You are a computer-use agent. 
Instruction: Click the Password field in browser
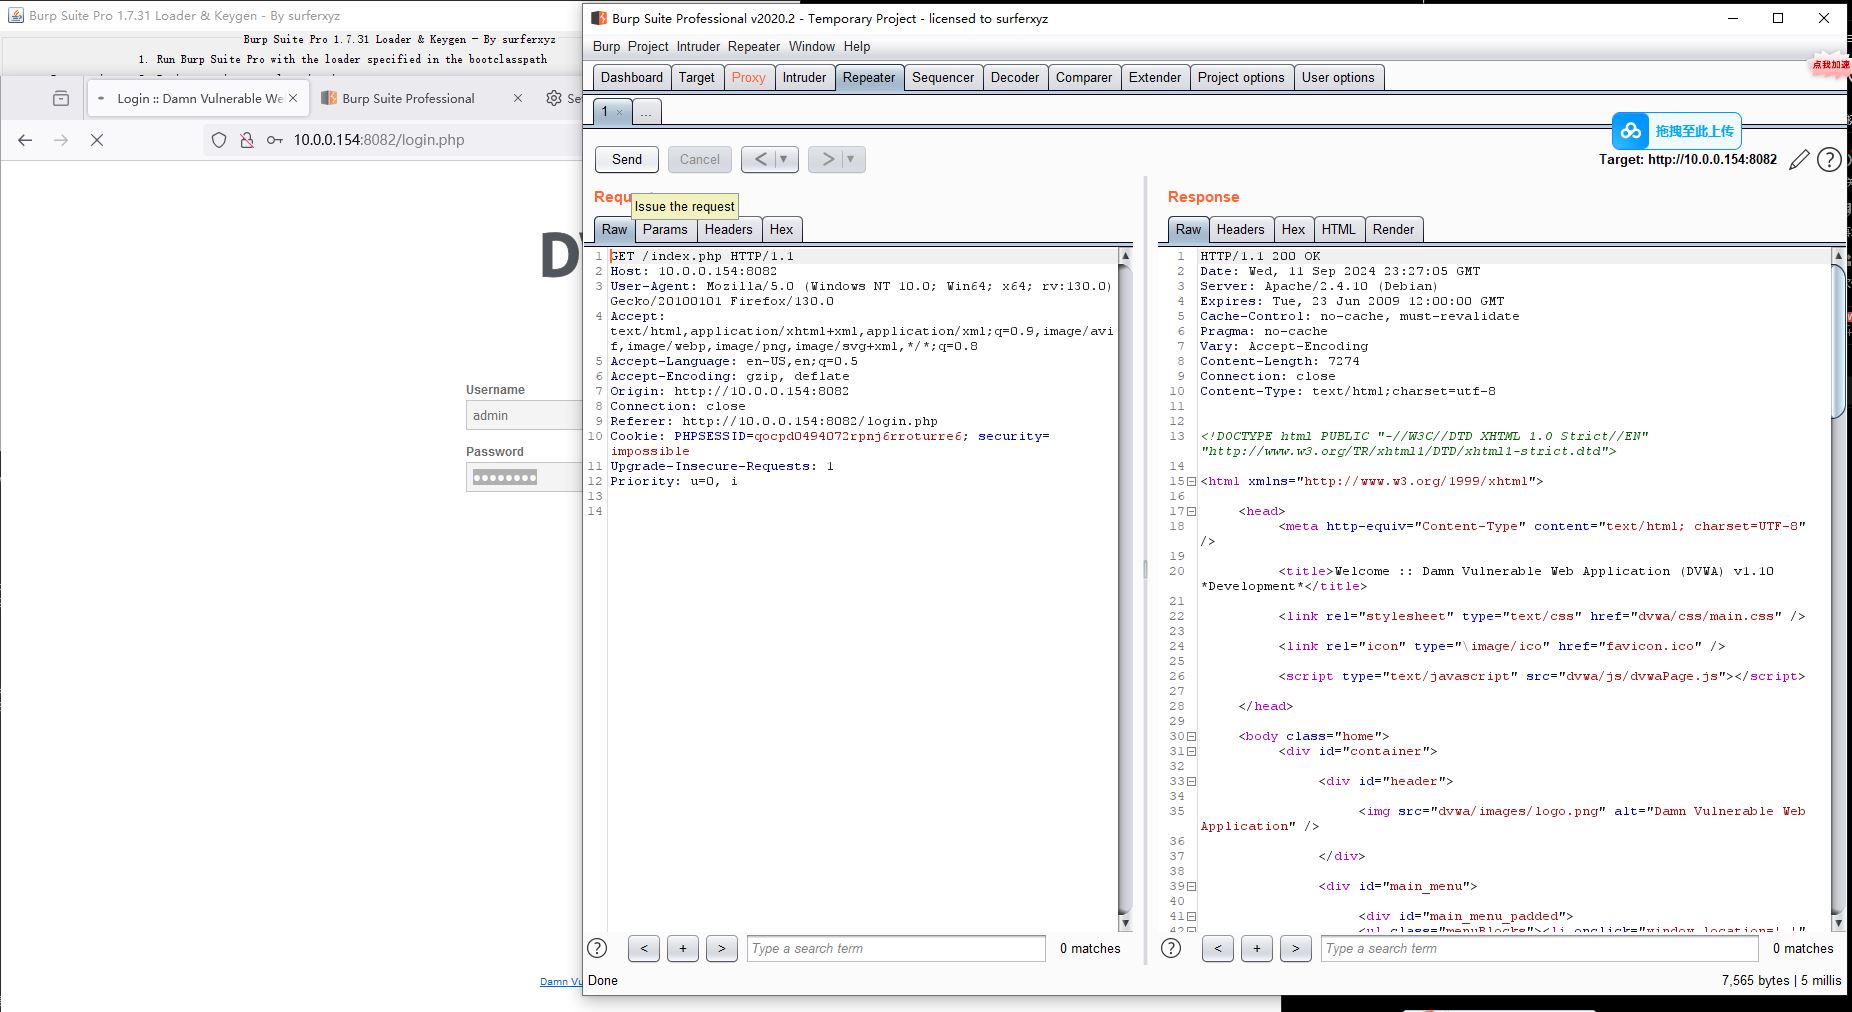point(524,477)
